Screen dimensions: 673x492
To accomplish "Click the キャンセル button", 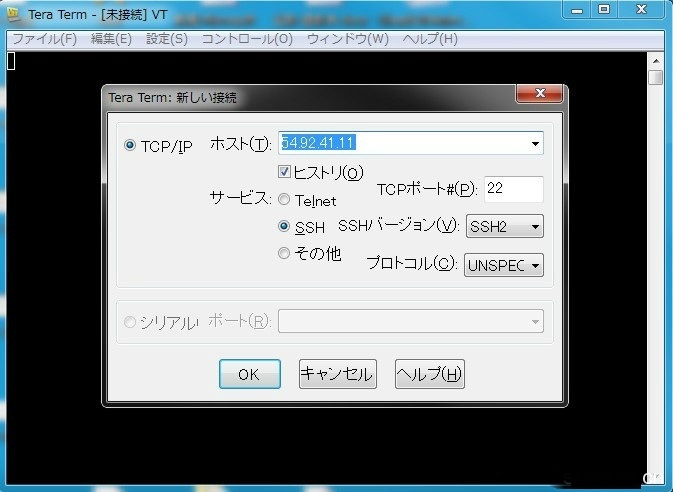I will tap(337, 374).
